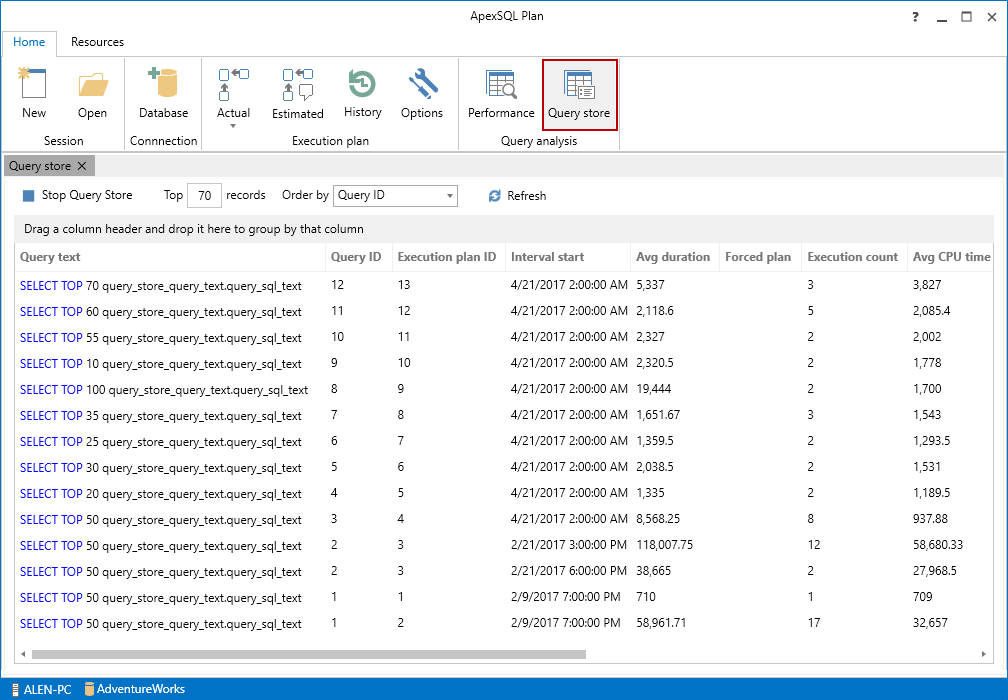Select the Avg duration value 8,568.25

point(658,519)
